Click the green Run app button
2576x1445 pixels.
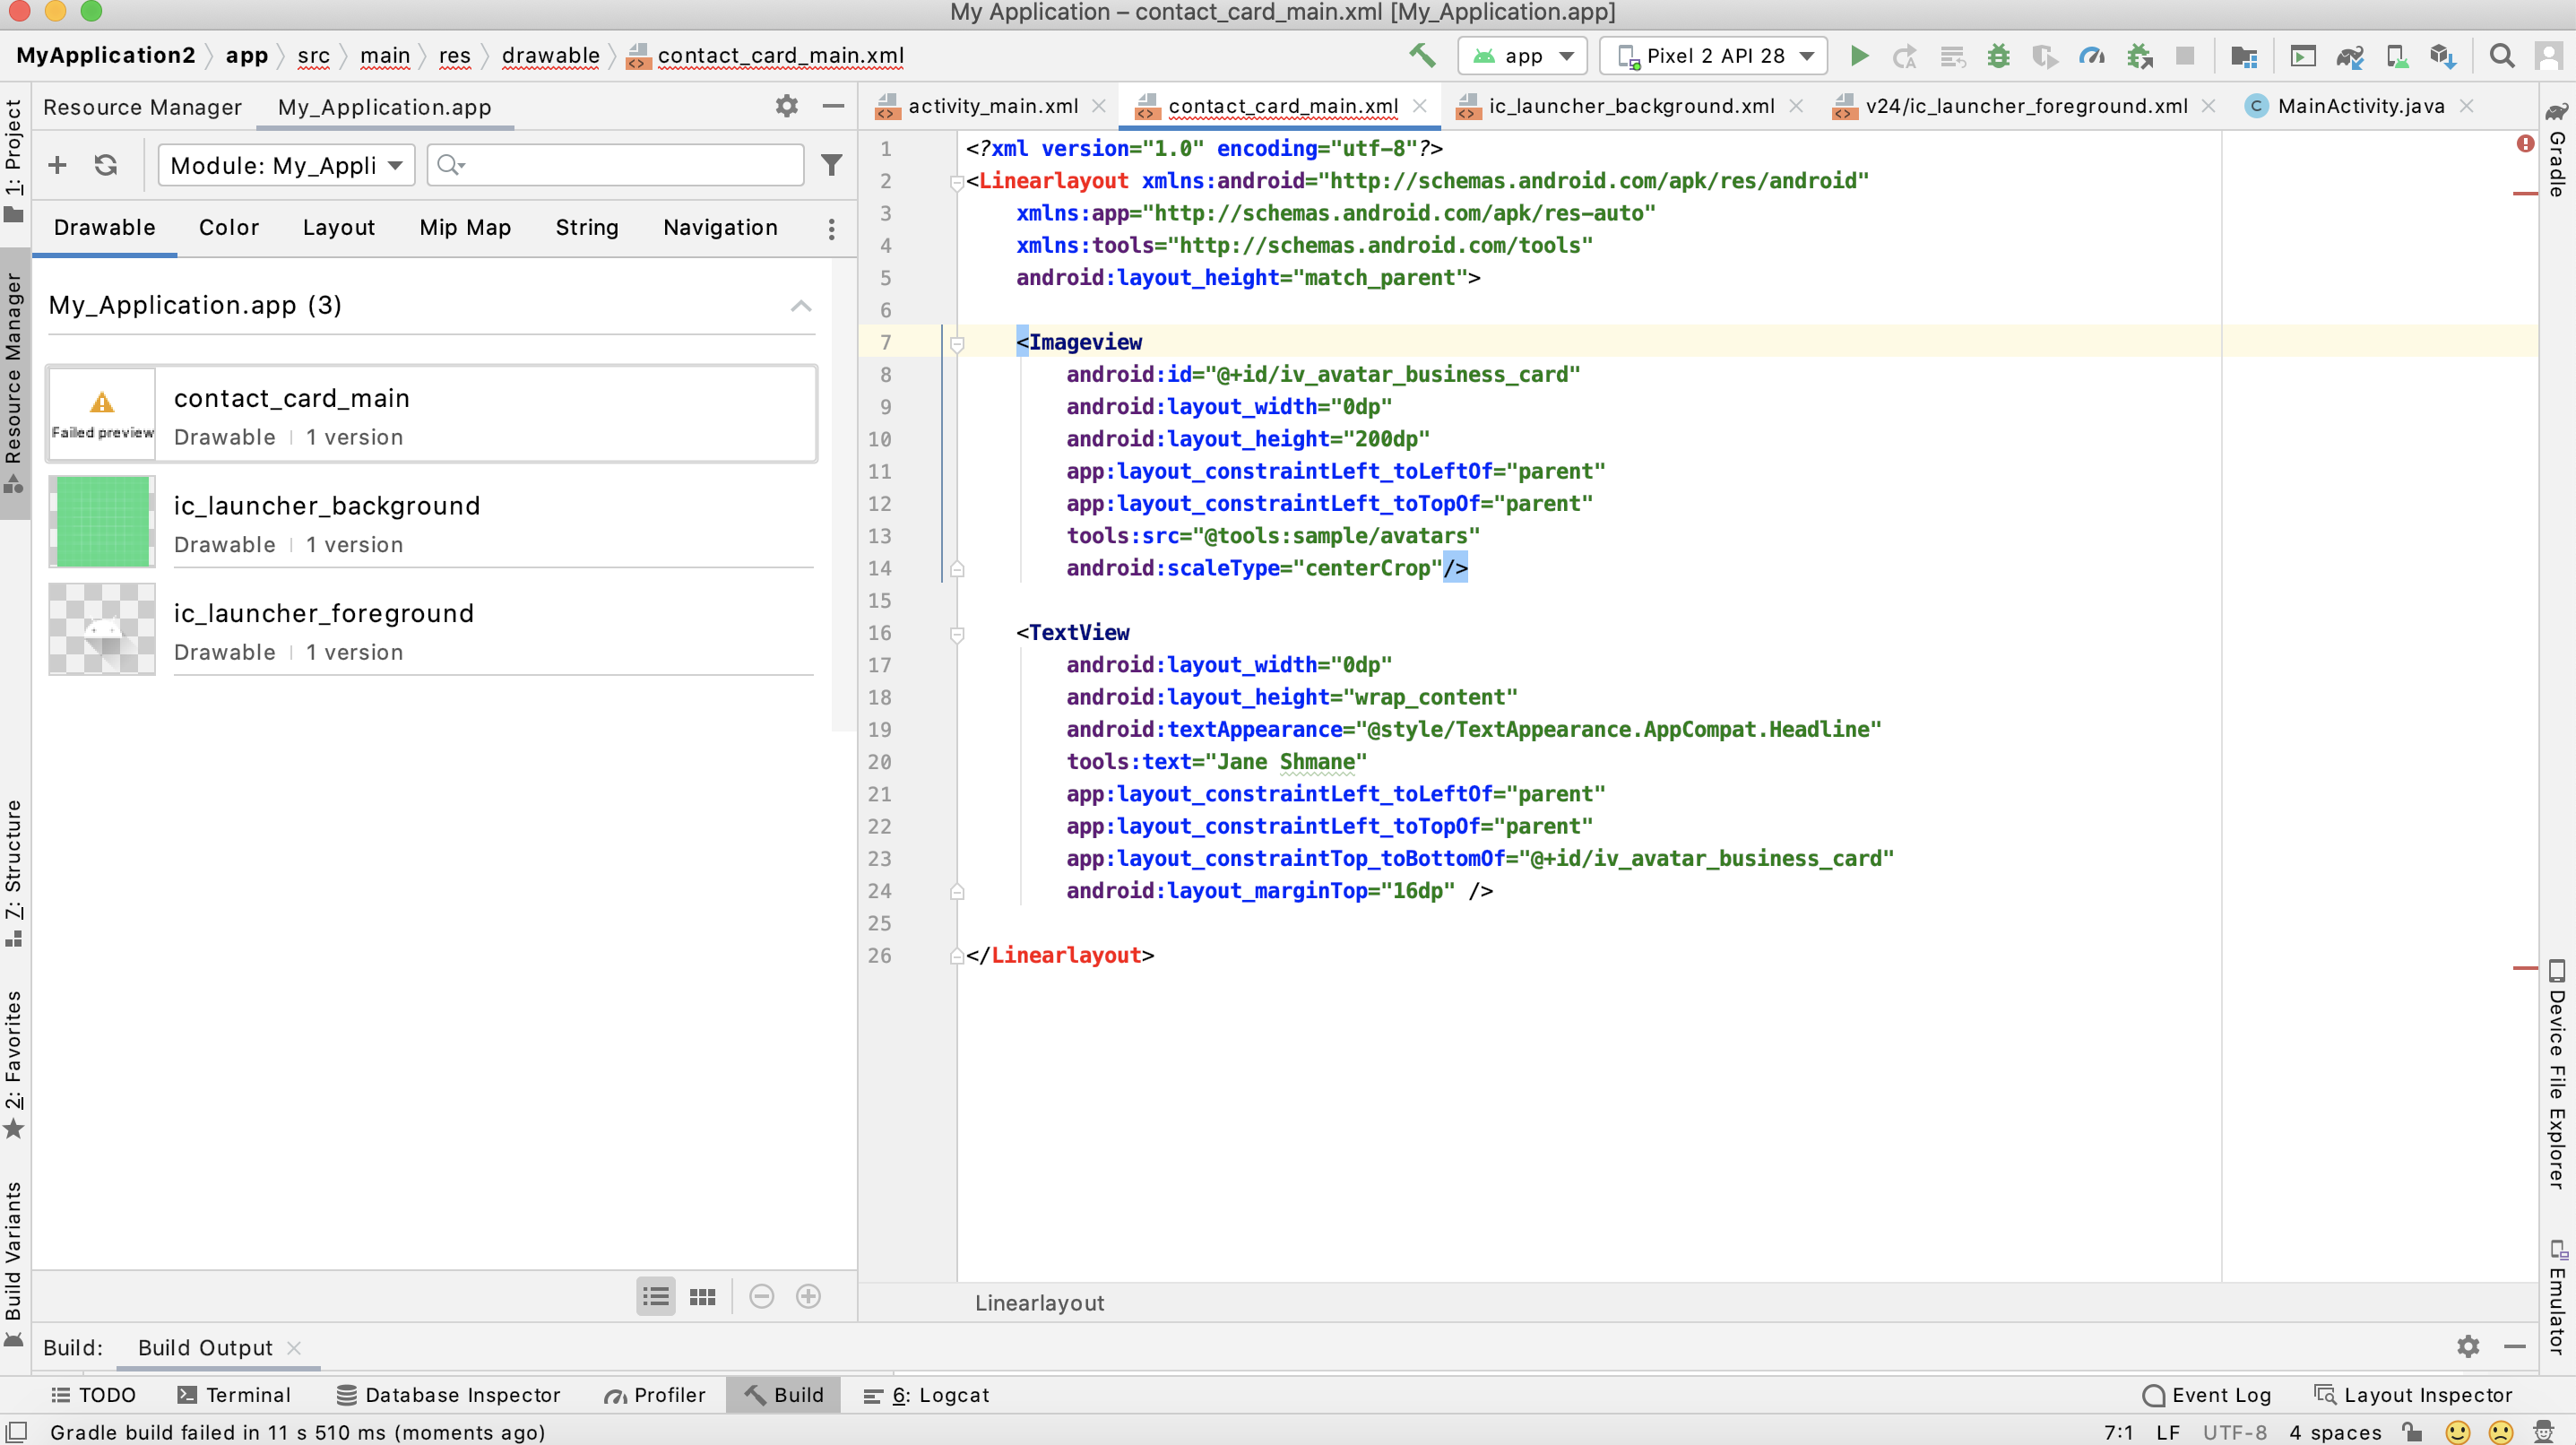(1858, 56)
